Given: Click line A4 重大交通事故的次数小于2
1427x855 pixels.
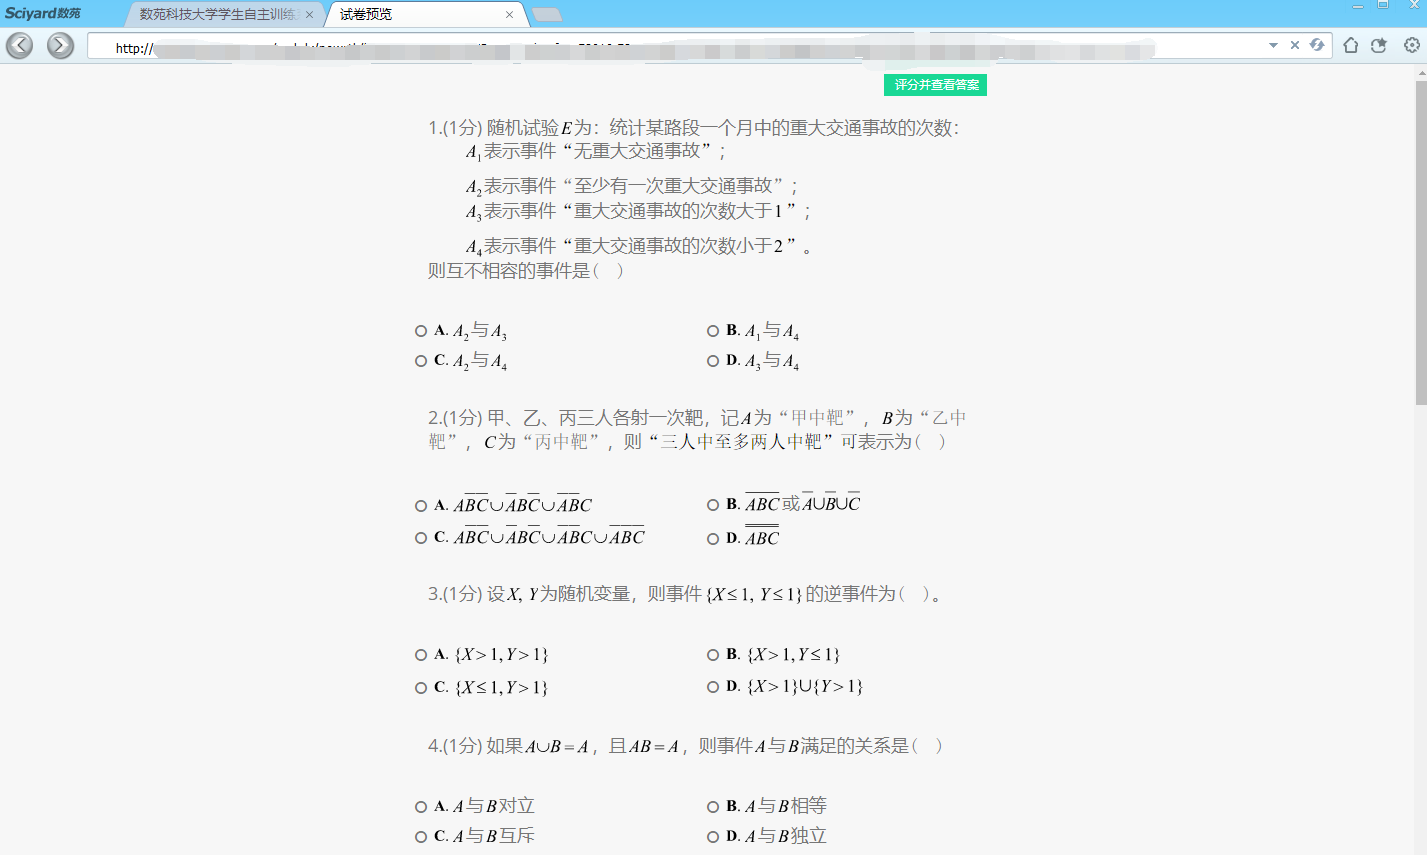Looking at the screenshot, I should tap(639, 246).
